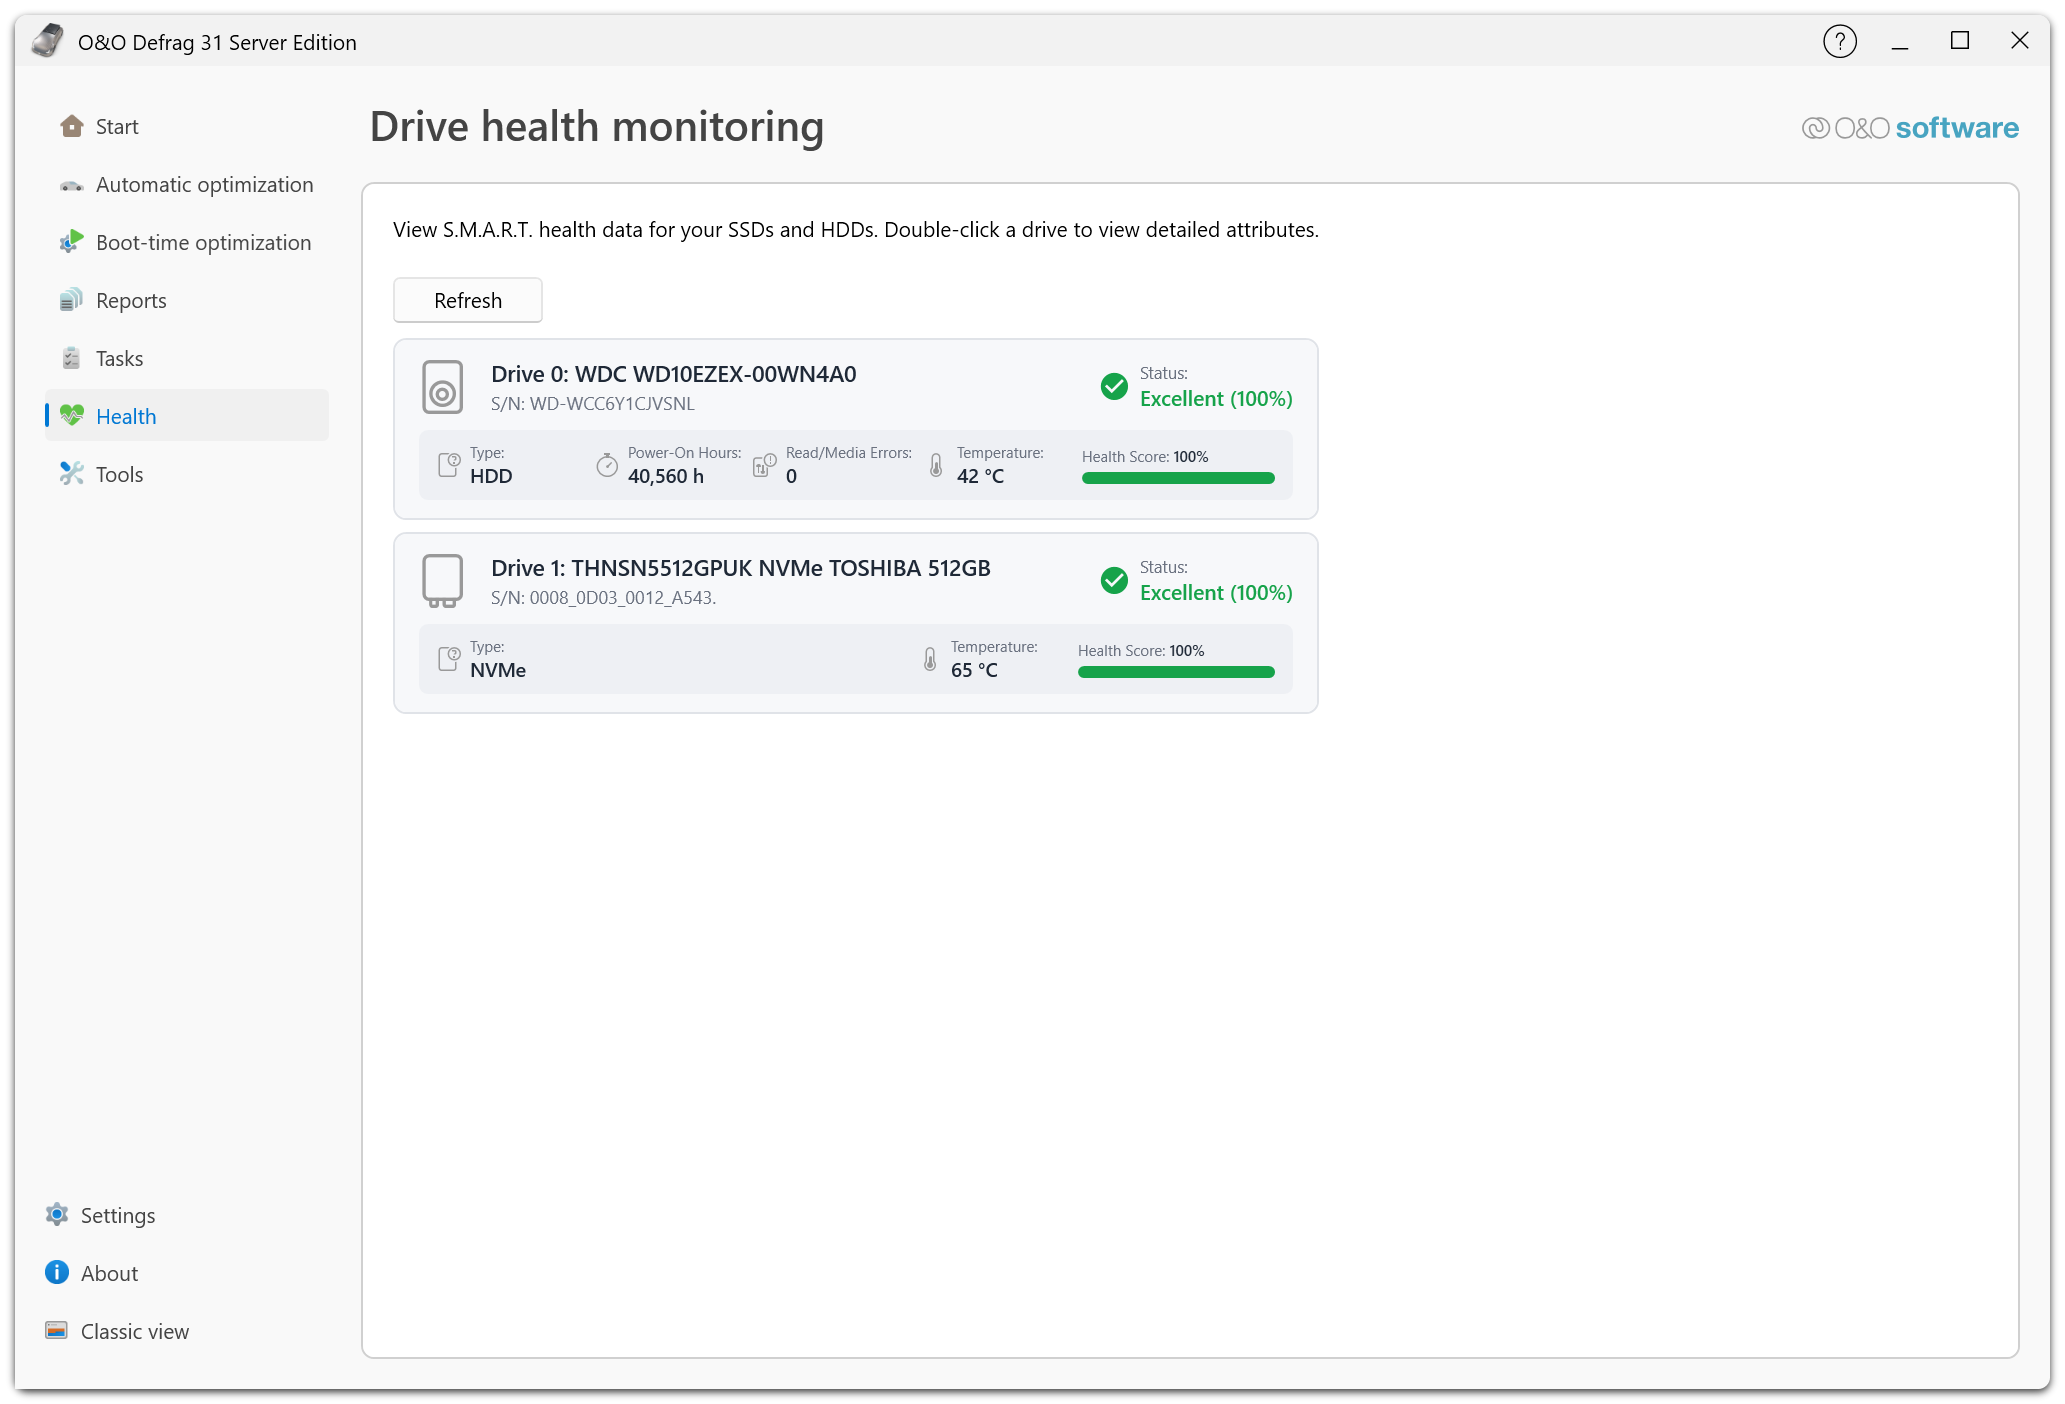Click the Power-On Hours stopwatch icon
This screenshot has height=1404, width=2065.
pos(607,465)
